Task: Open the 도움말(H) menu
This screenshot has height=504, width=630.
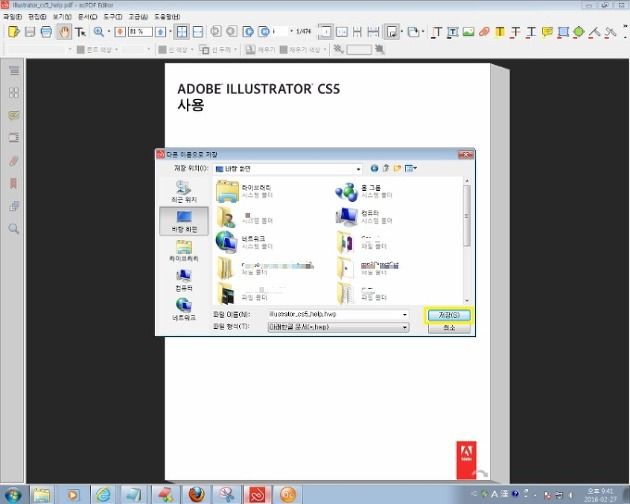Action: point(167,17)
